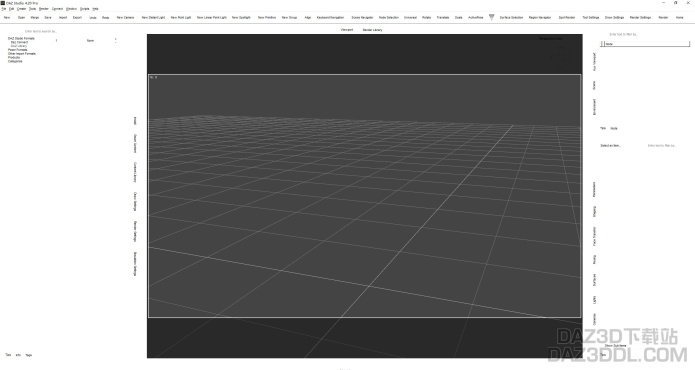Viewport: 695px width, 370px height.
Task: Click Save in the toolbar
Action: point(48,18)
